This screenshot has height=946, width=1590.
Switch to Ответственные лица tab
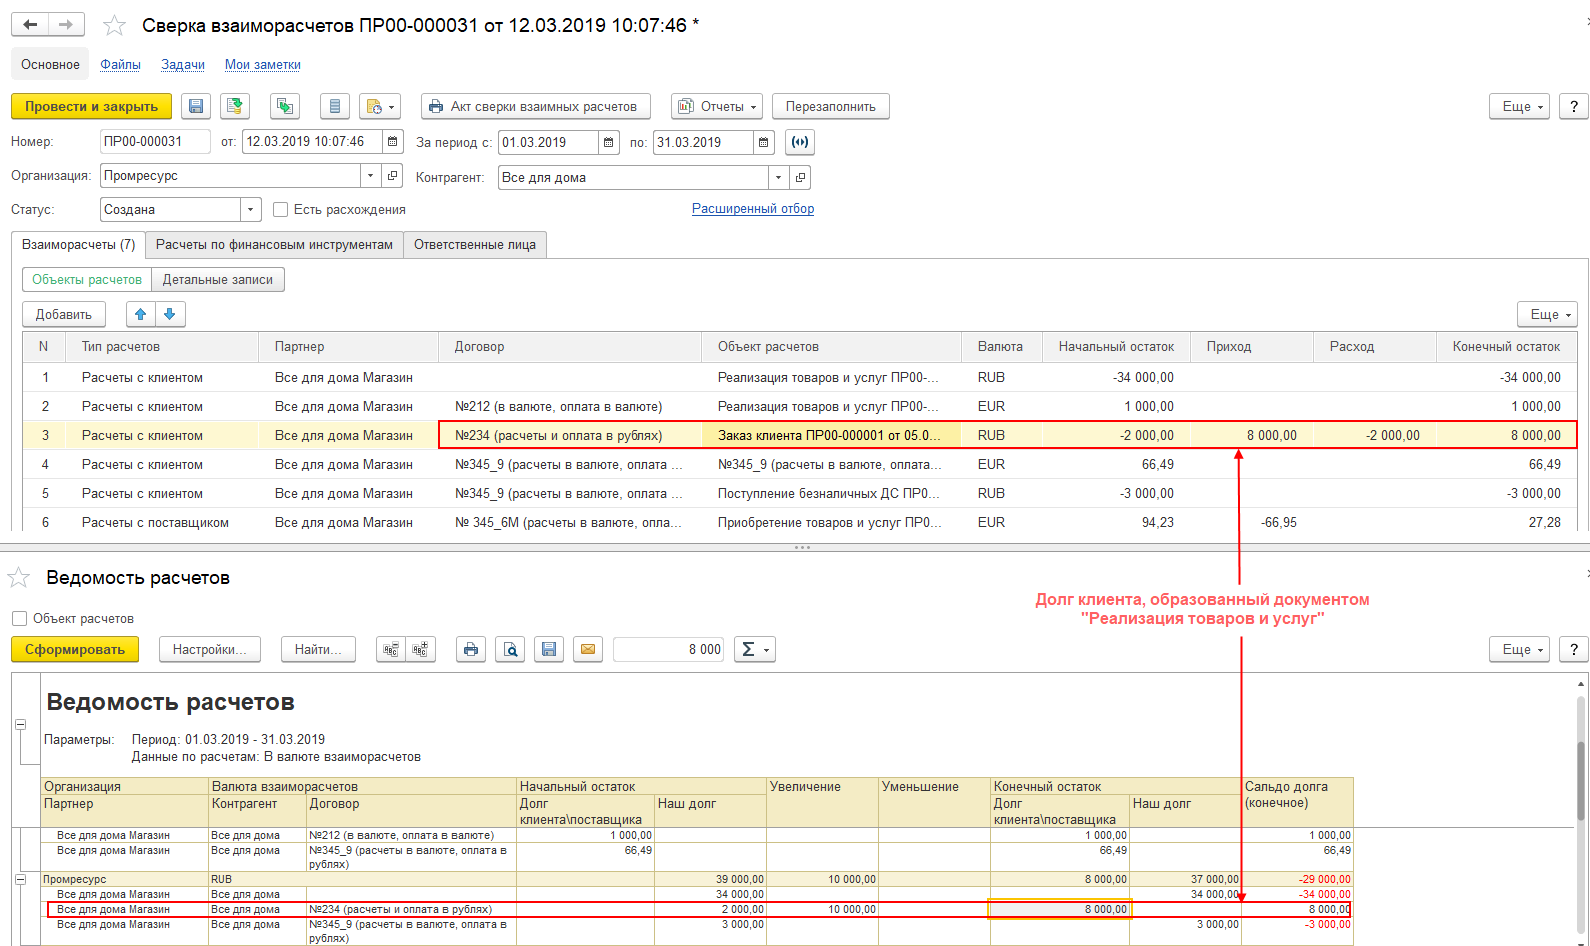475,245
